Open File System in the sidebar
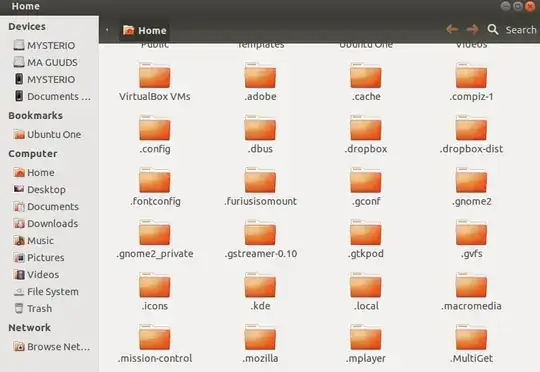Image resolution: width=540 pixels, height=372 pixels. click(46, 291)
